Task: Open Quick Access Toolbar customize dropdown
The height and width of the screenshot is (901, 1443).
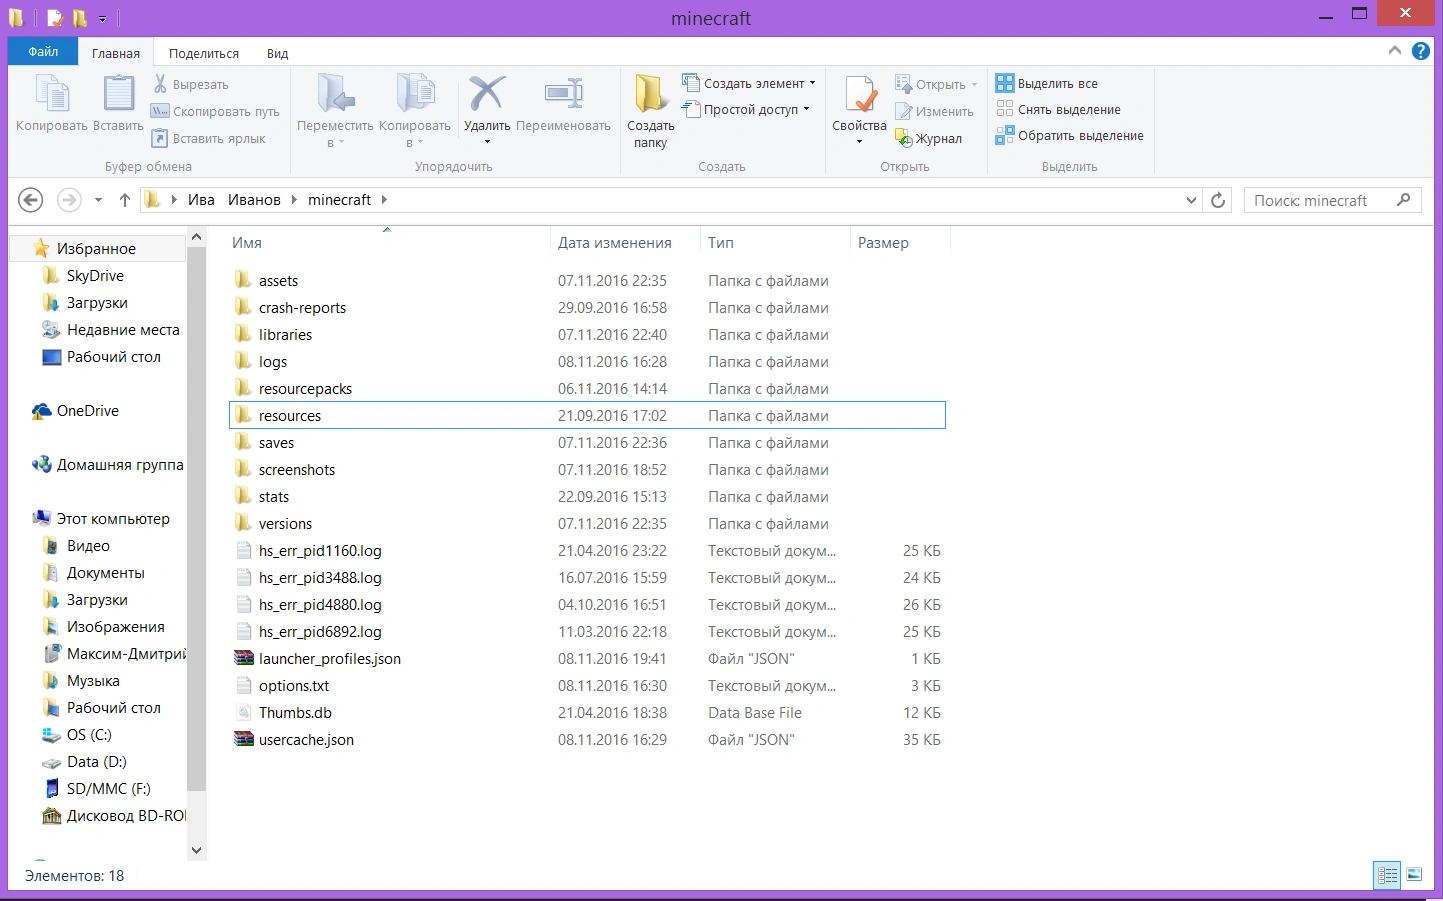Action: click(x=102, y=18)
